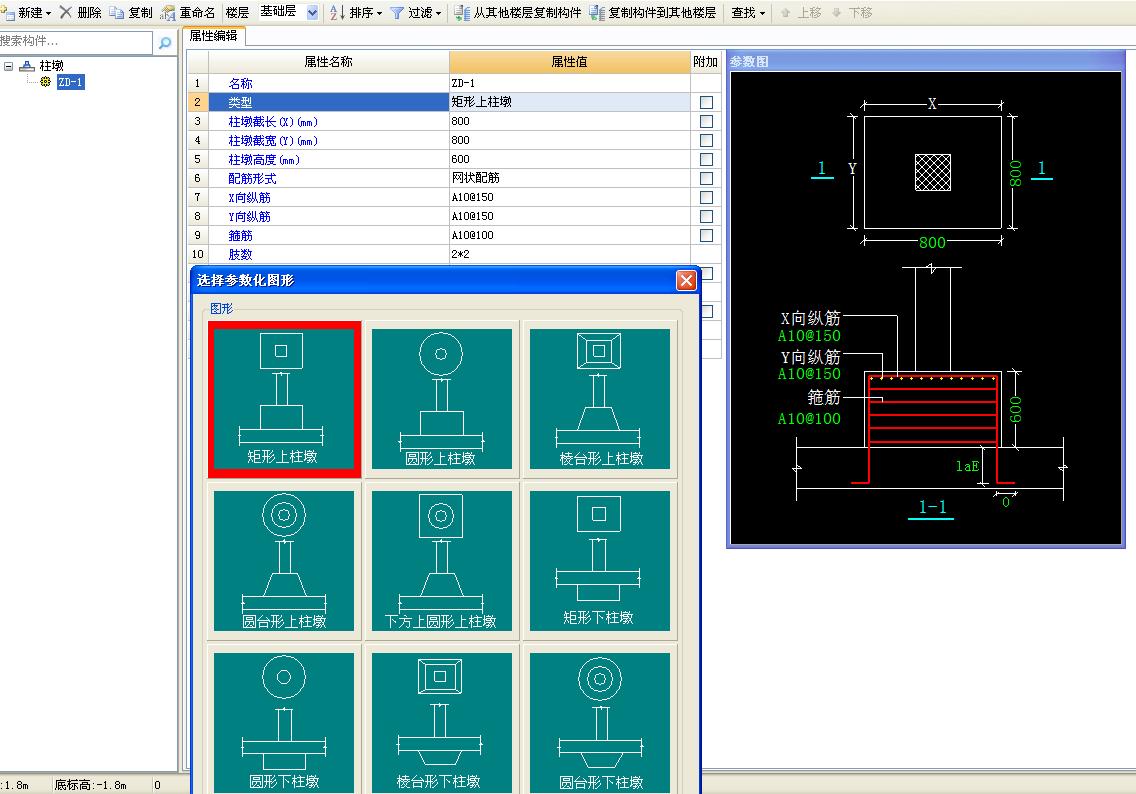Image resolution: width=1136 pixels, height=794 pixels.
Task: Click the 上移 move up arrow
Action: point(785,12)
